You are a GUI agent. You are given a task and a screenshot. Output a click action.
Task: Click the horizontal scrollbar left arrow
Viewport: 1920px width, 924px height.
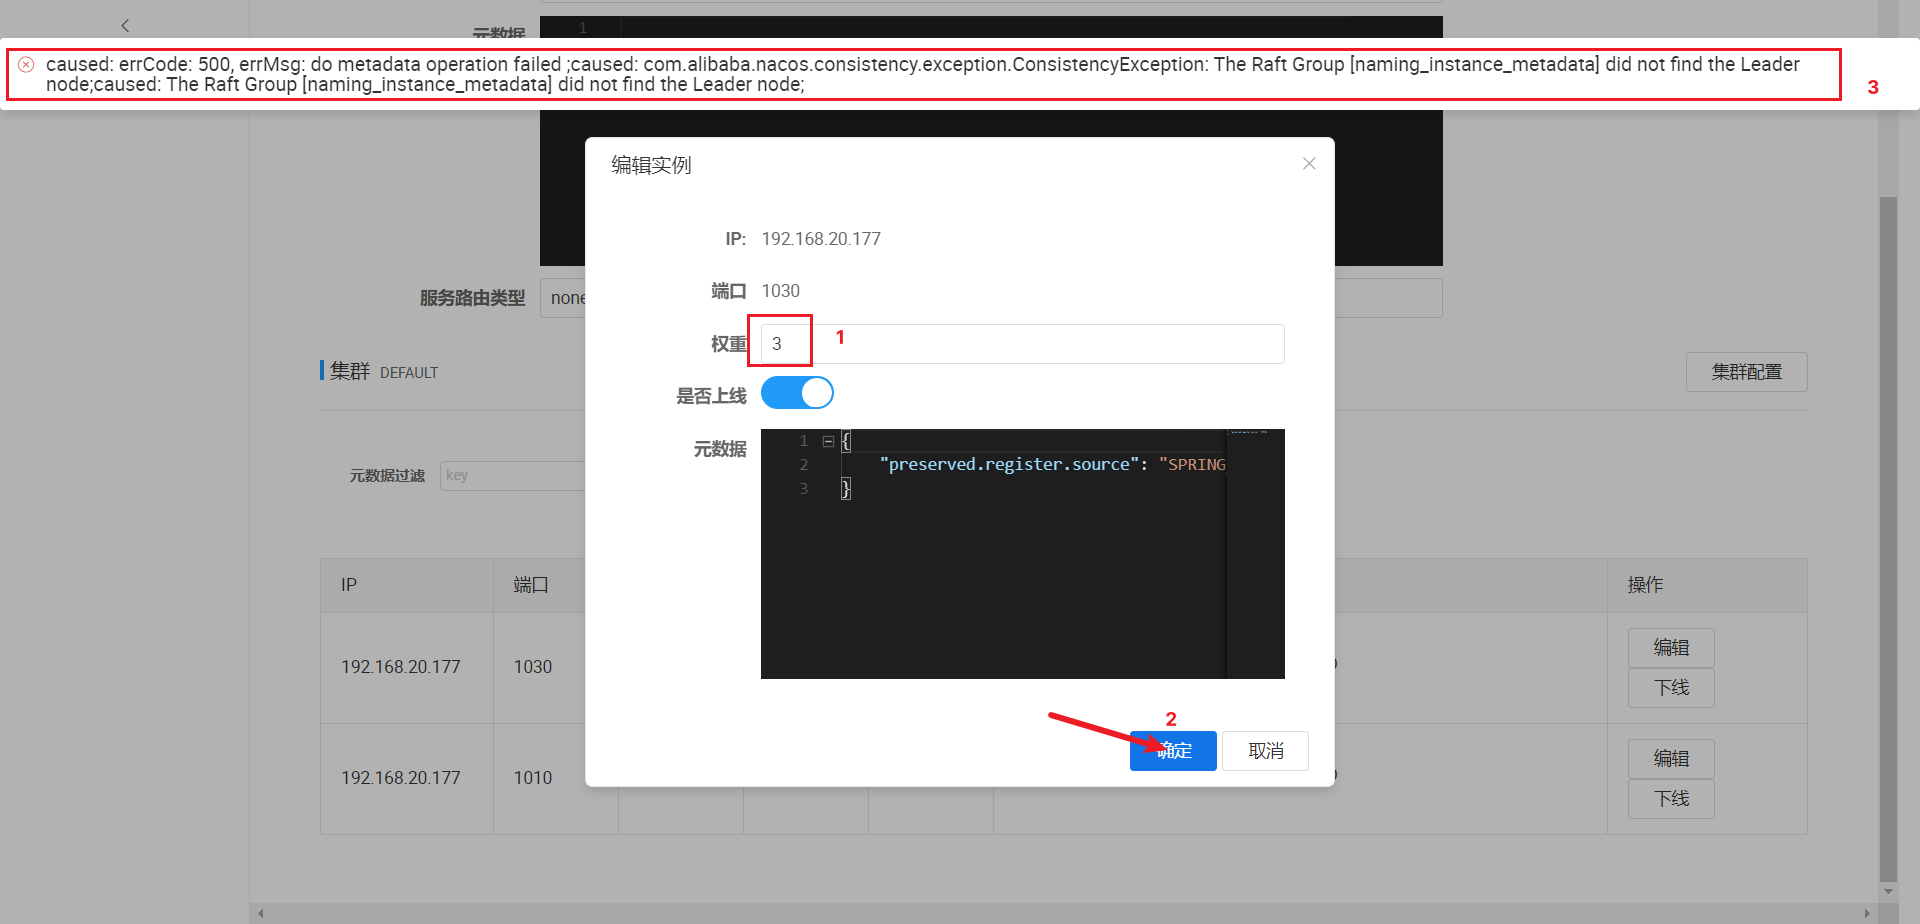point(261,913)
